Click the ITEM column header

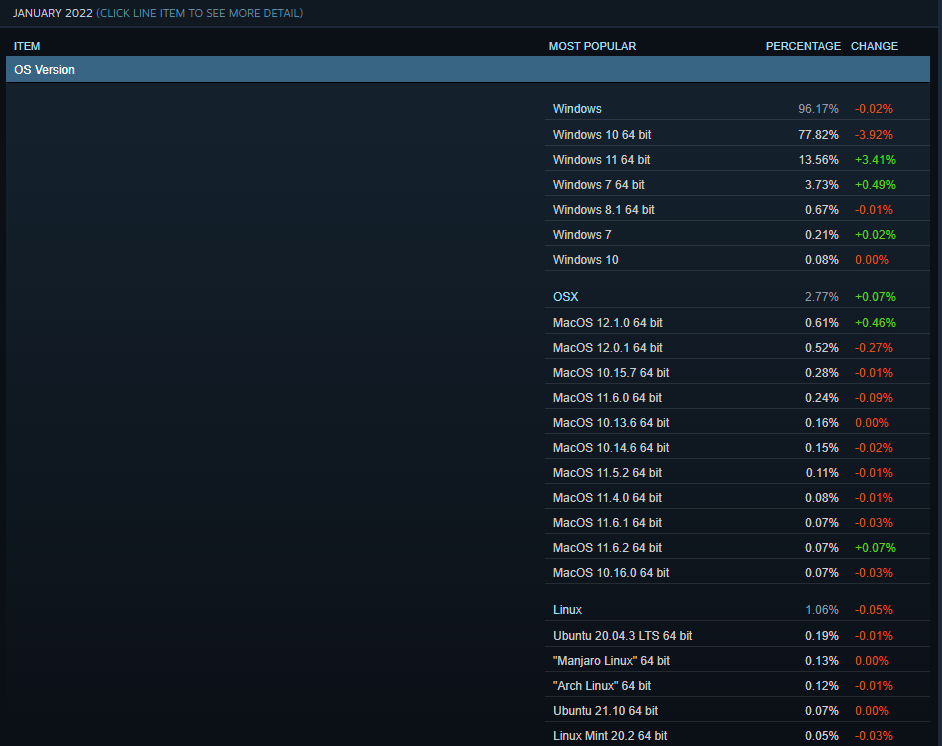[27, 46]
